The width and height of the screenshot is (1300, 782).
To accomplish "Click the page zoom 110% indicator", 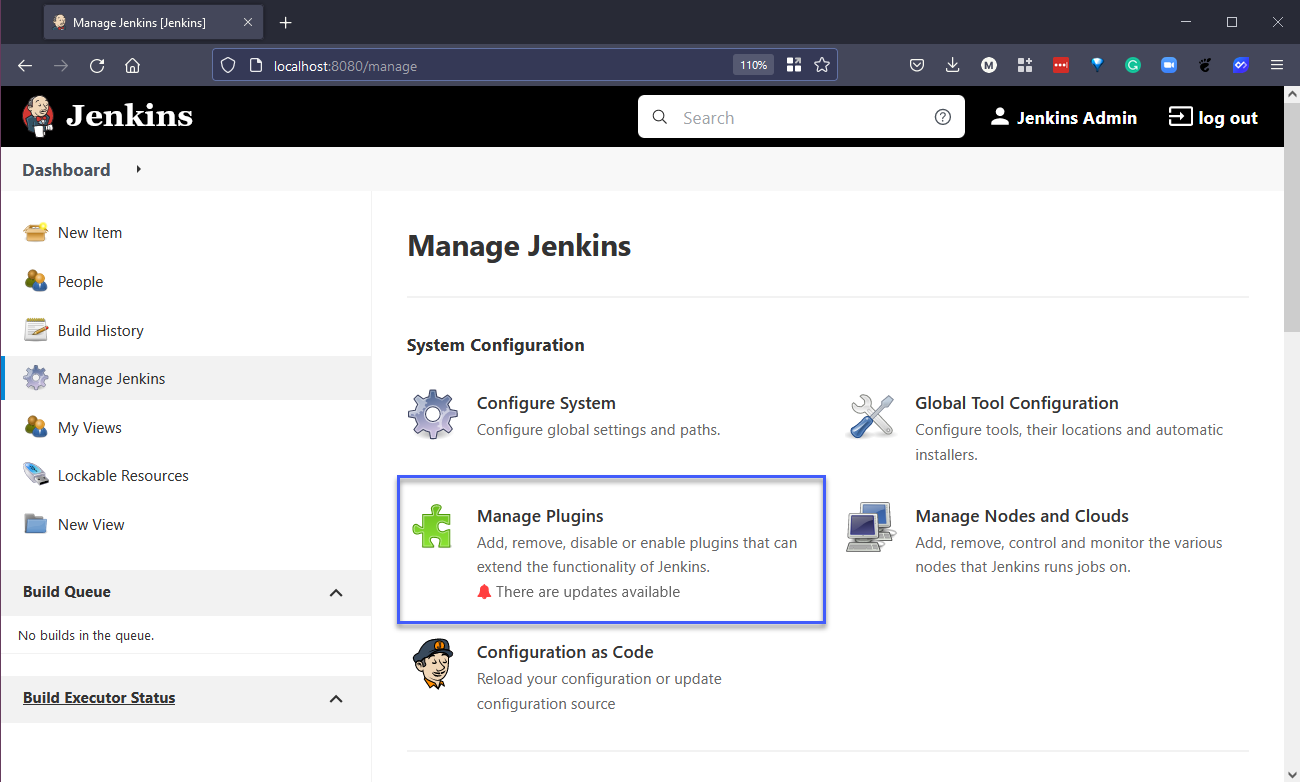I will 753,65.
